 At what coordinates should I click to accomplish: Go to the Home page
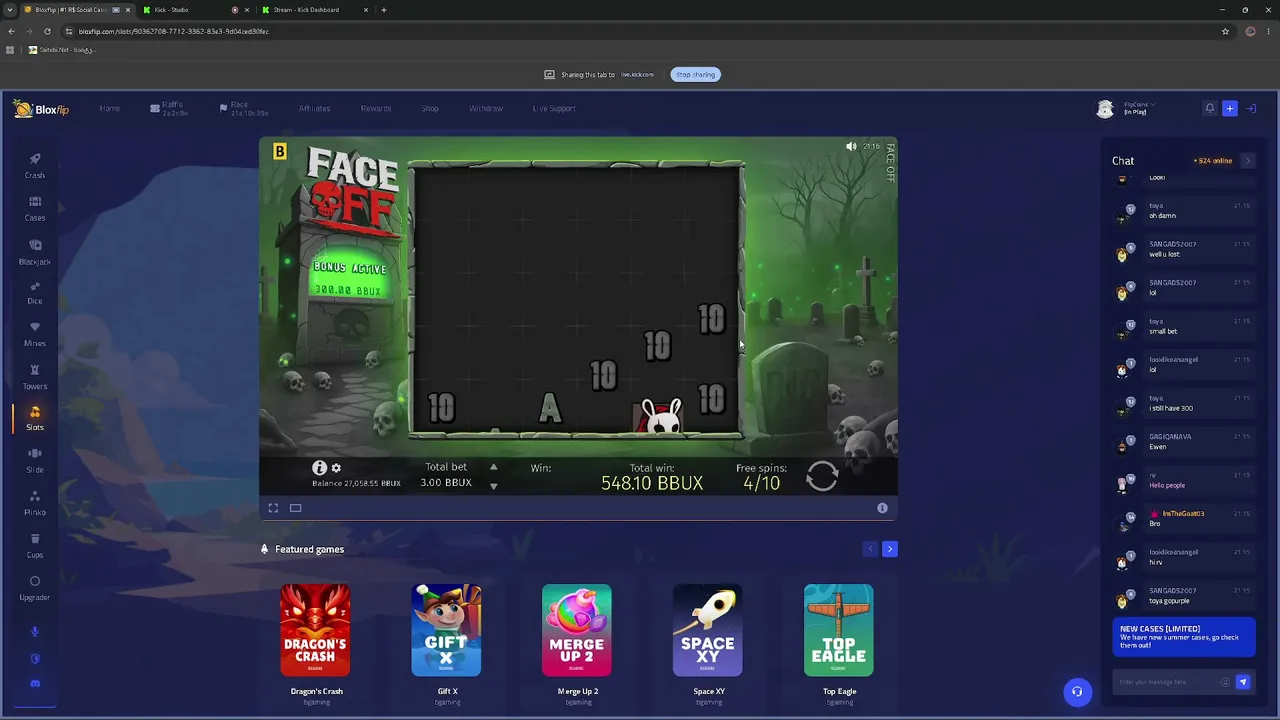[110, 108]
